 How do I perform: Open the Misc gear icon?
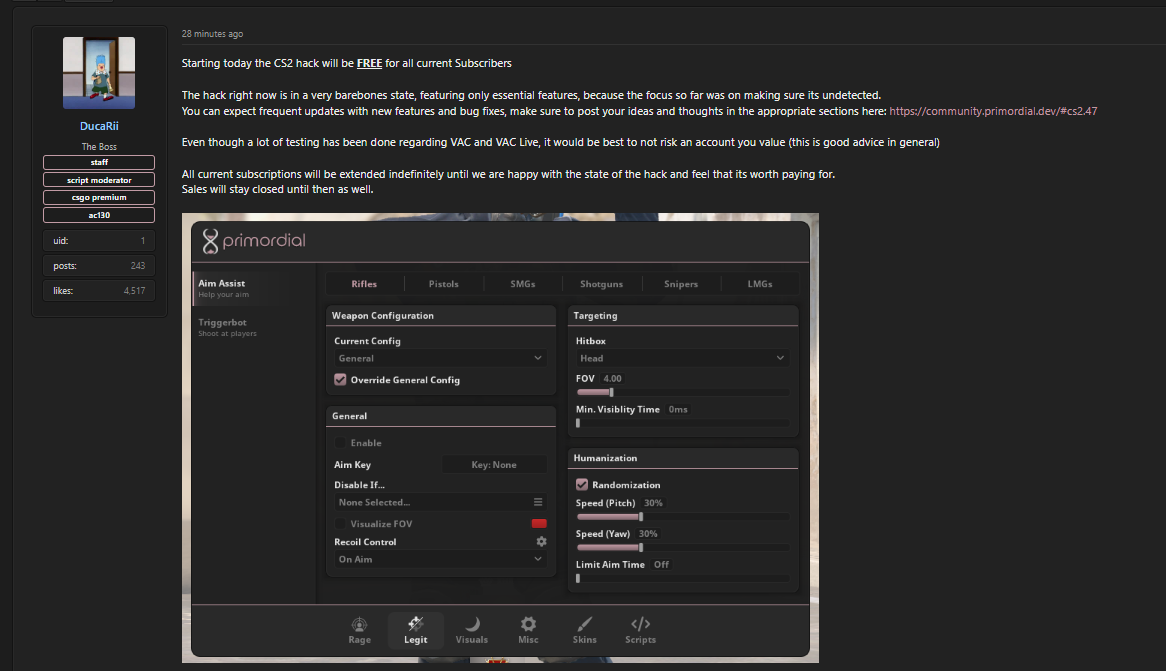click(528, 623)
